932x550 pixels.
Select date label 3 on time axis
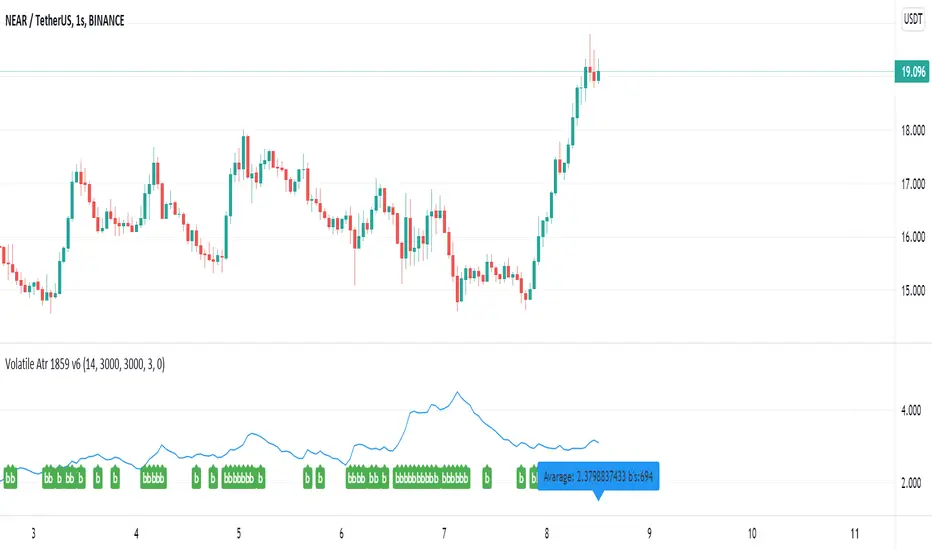click(x=33, y=533)
